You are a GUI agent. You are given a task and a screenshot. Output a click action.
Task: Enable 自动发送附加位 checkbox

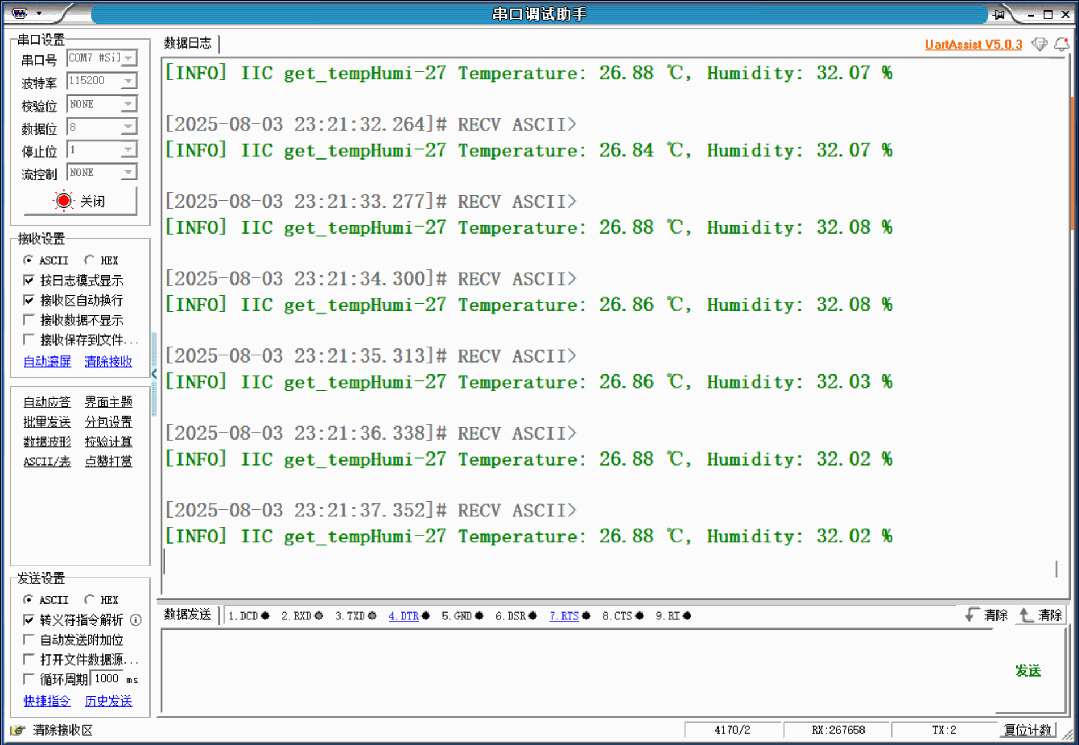click(x=29, y=640)
